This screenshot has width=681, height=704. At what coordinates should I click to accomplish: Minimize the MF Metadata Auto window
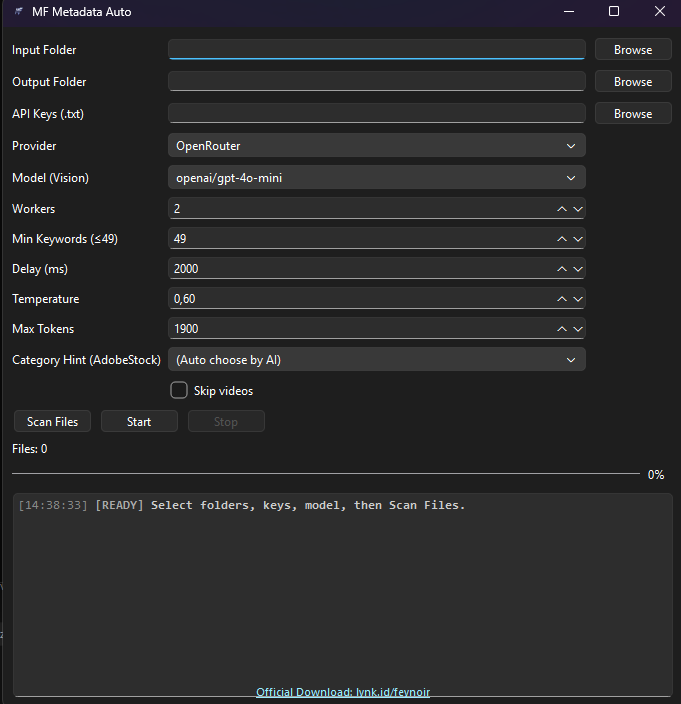[x=569, y=11]
